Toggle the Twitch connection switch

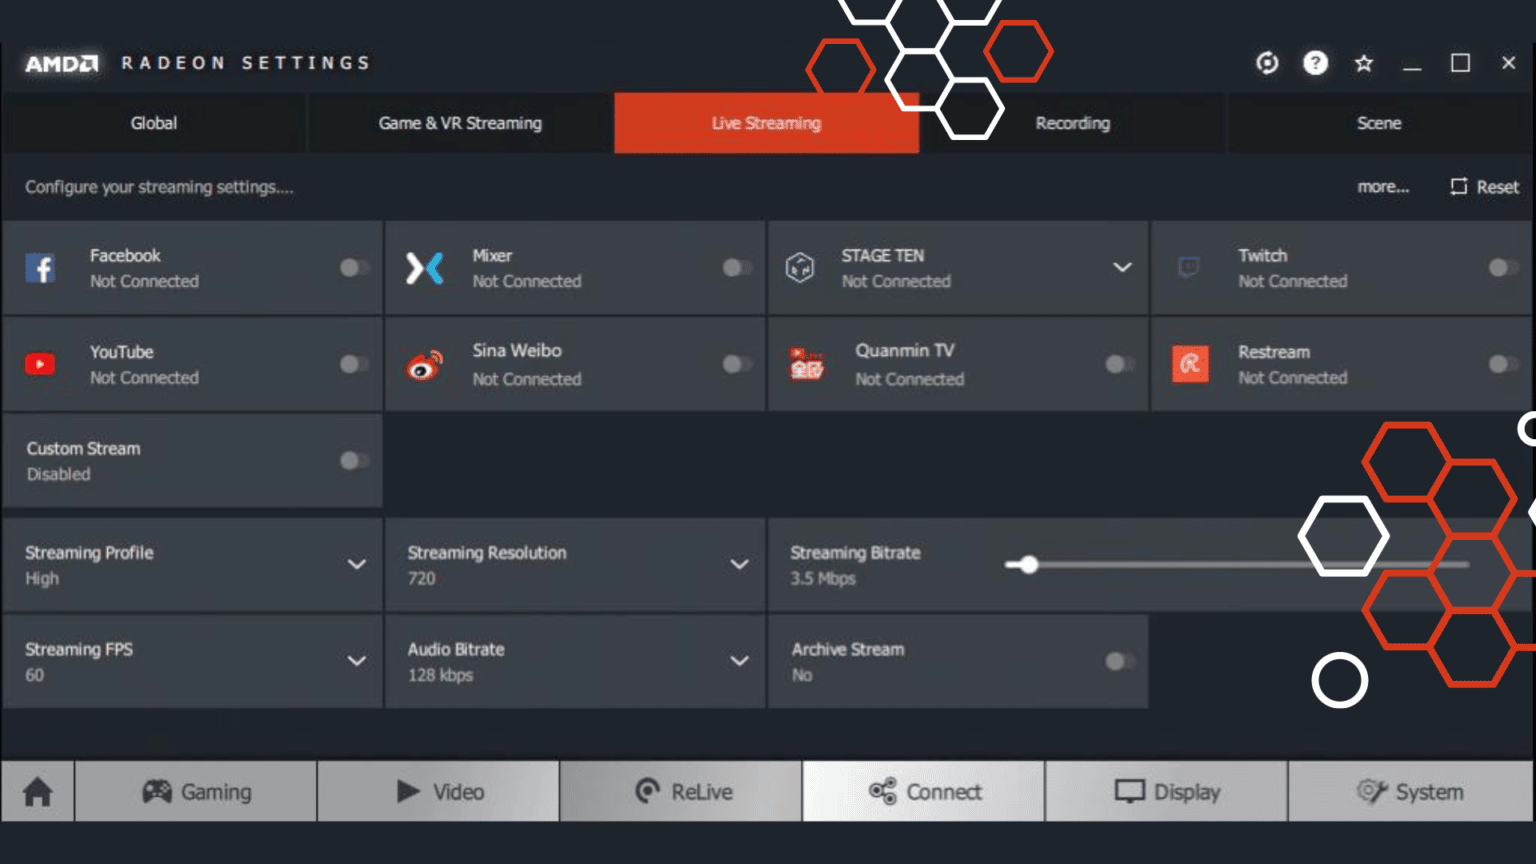(1503, 267)
